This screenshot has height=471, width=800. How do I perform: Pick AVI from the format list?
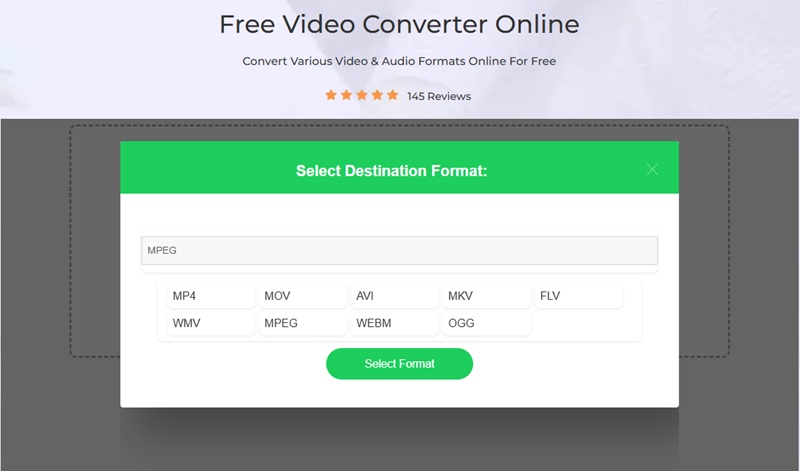(395, 296)
